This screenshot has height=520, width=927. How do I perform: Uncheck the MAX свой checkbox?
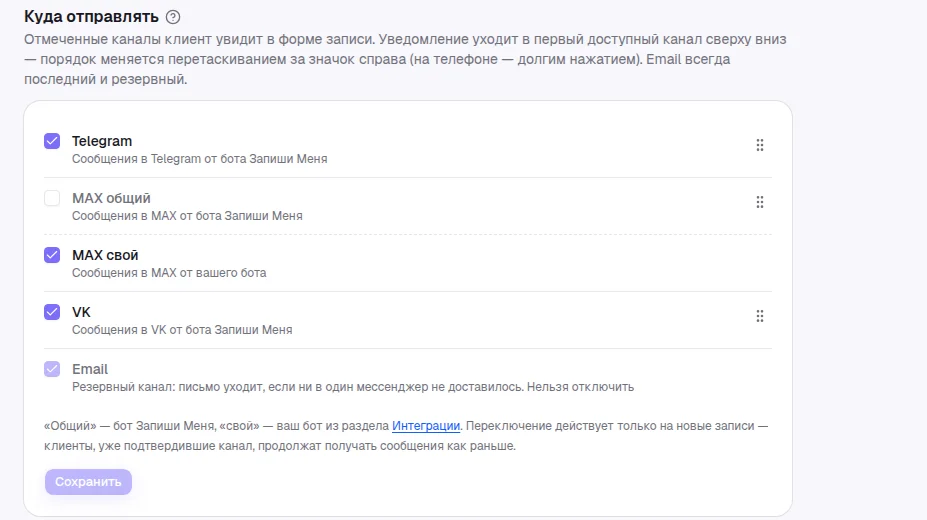click(52, 255)
